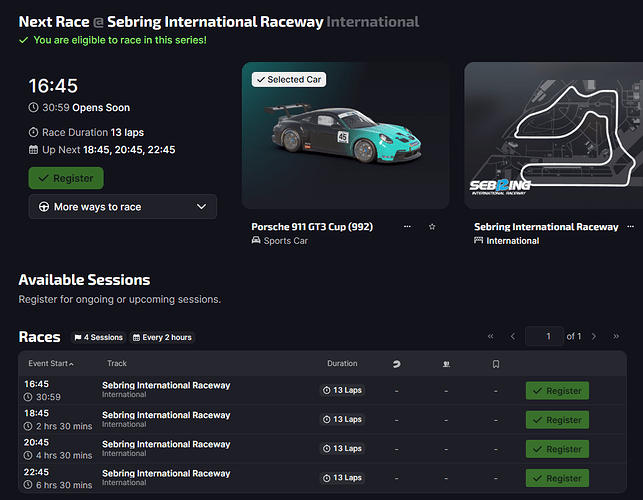Screen dimensions: 643x500
Task: Click the strength-of-field column header icon
Action: coord(396,364)
